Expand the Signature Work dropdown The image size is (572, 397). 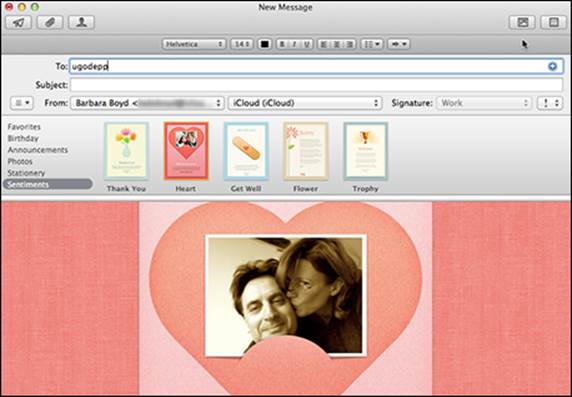484,103
